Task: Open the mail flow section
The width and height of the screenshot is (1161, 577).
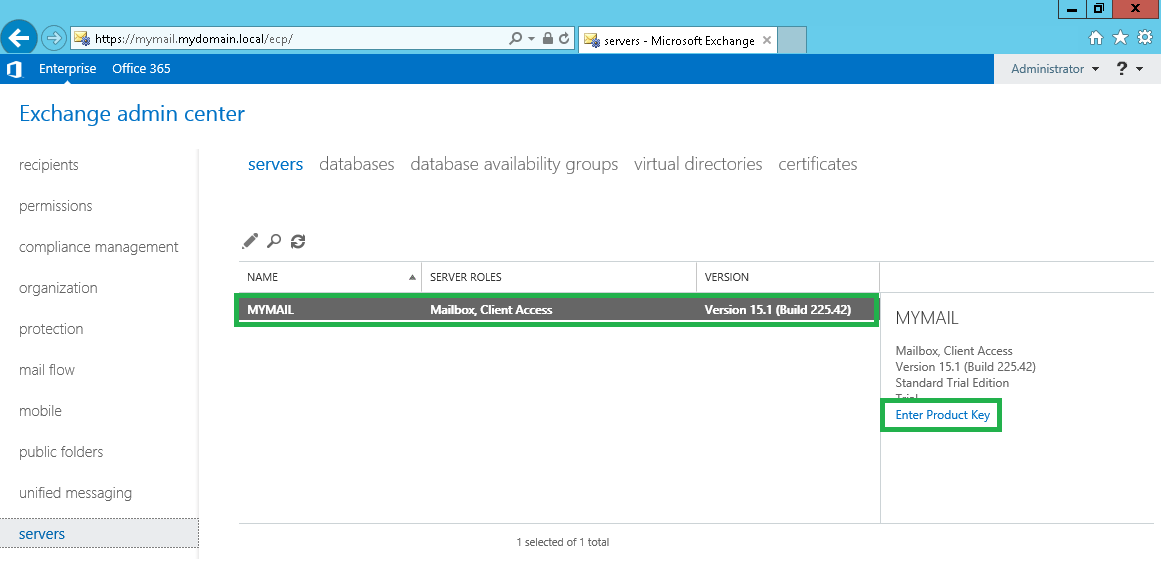Action: (47, 370)
